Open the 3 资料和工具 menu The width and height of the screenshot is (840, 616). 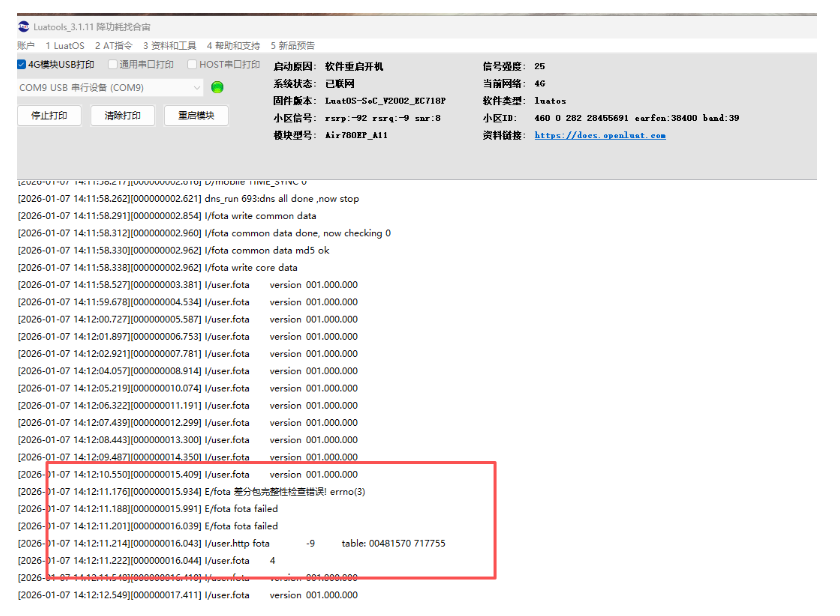pos(169,46)
